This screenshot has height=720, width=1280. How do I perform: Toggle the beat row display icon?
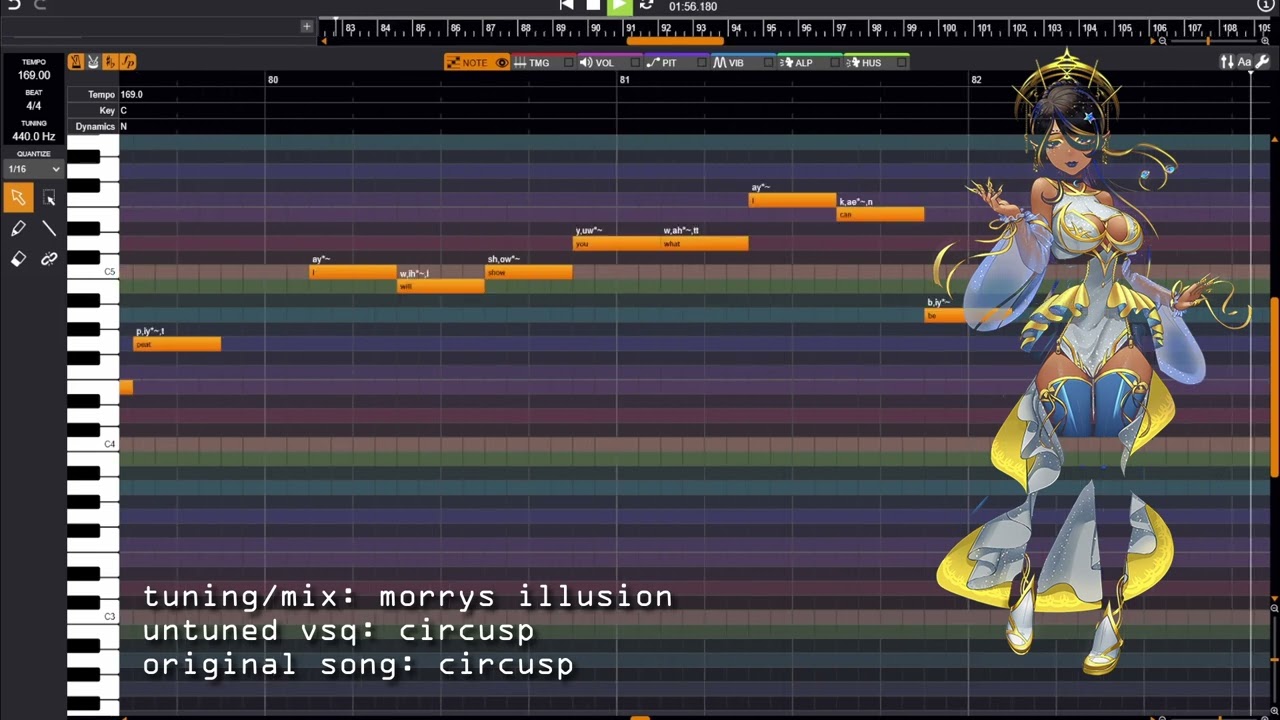(x=93, y=62)
